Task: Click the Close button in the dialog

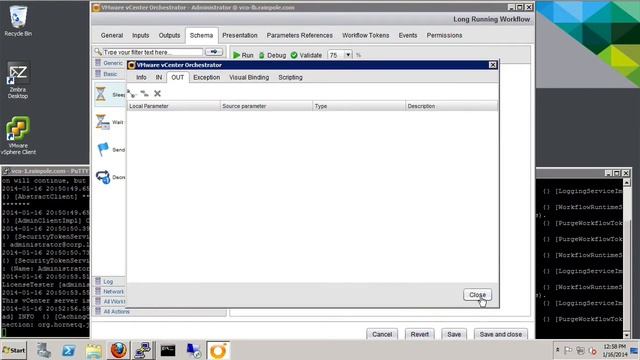Action: pyautogui.click(x=477, y=295)
